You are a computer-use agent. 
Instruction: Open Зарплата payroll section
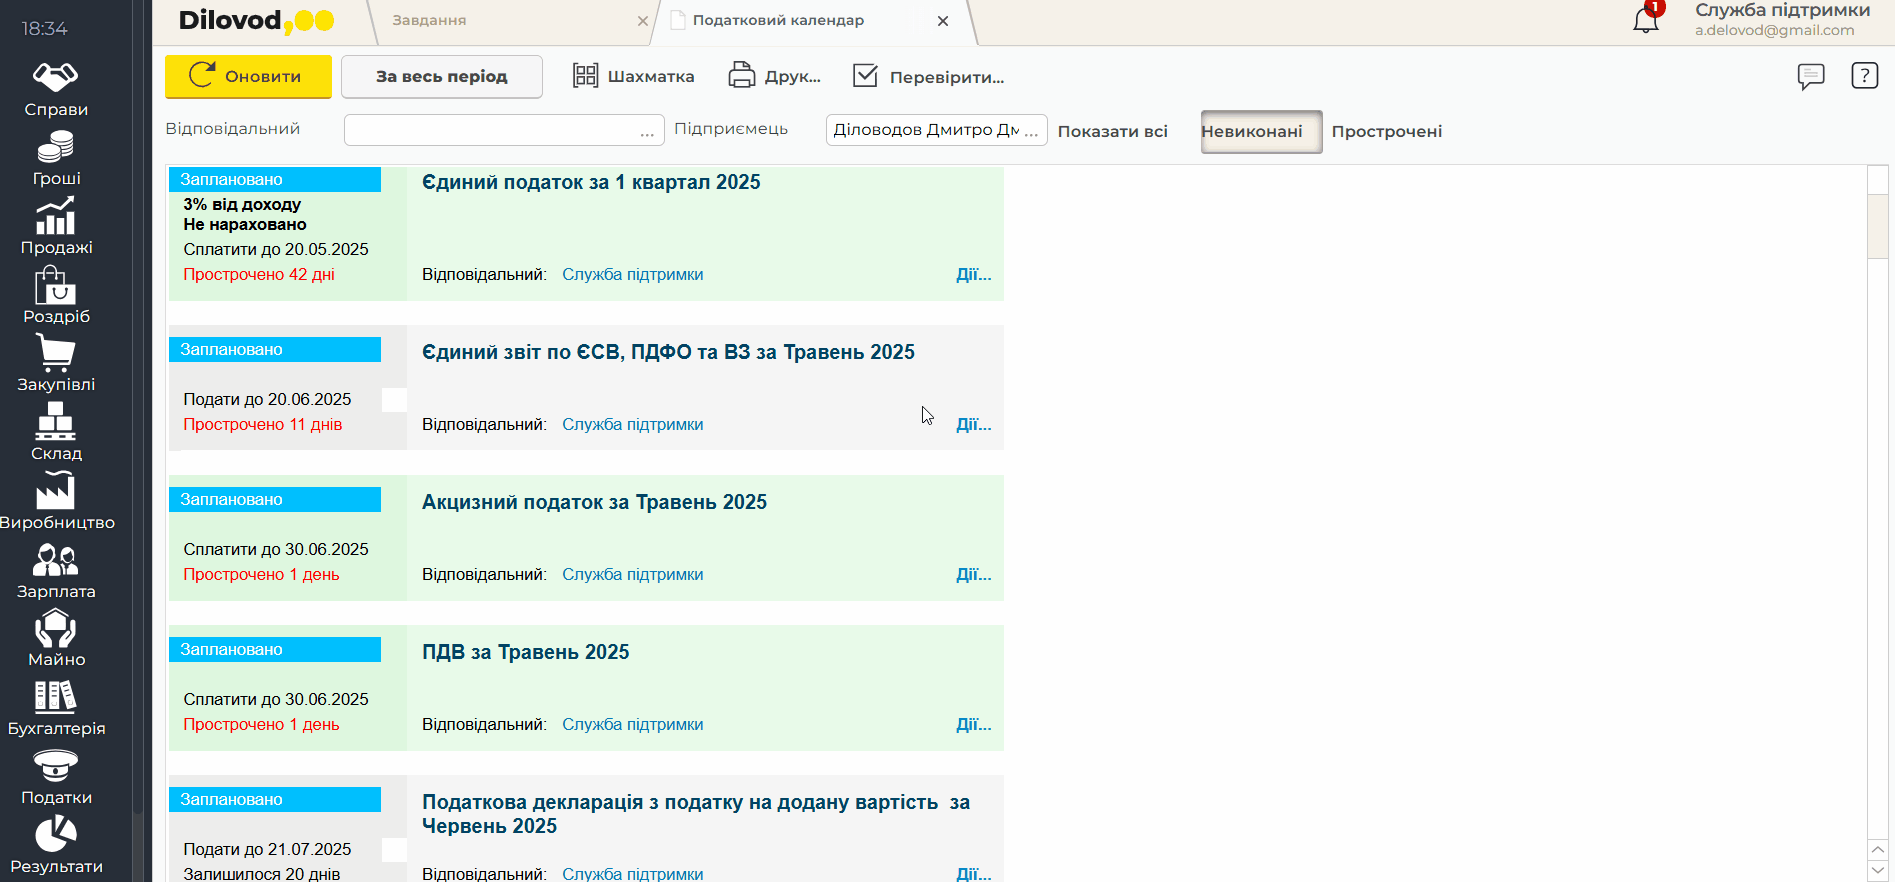(56, 571)
